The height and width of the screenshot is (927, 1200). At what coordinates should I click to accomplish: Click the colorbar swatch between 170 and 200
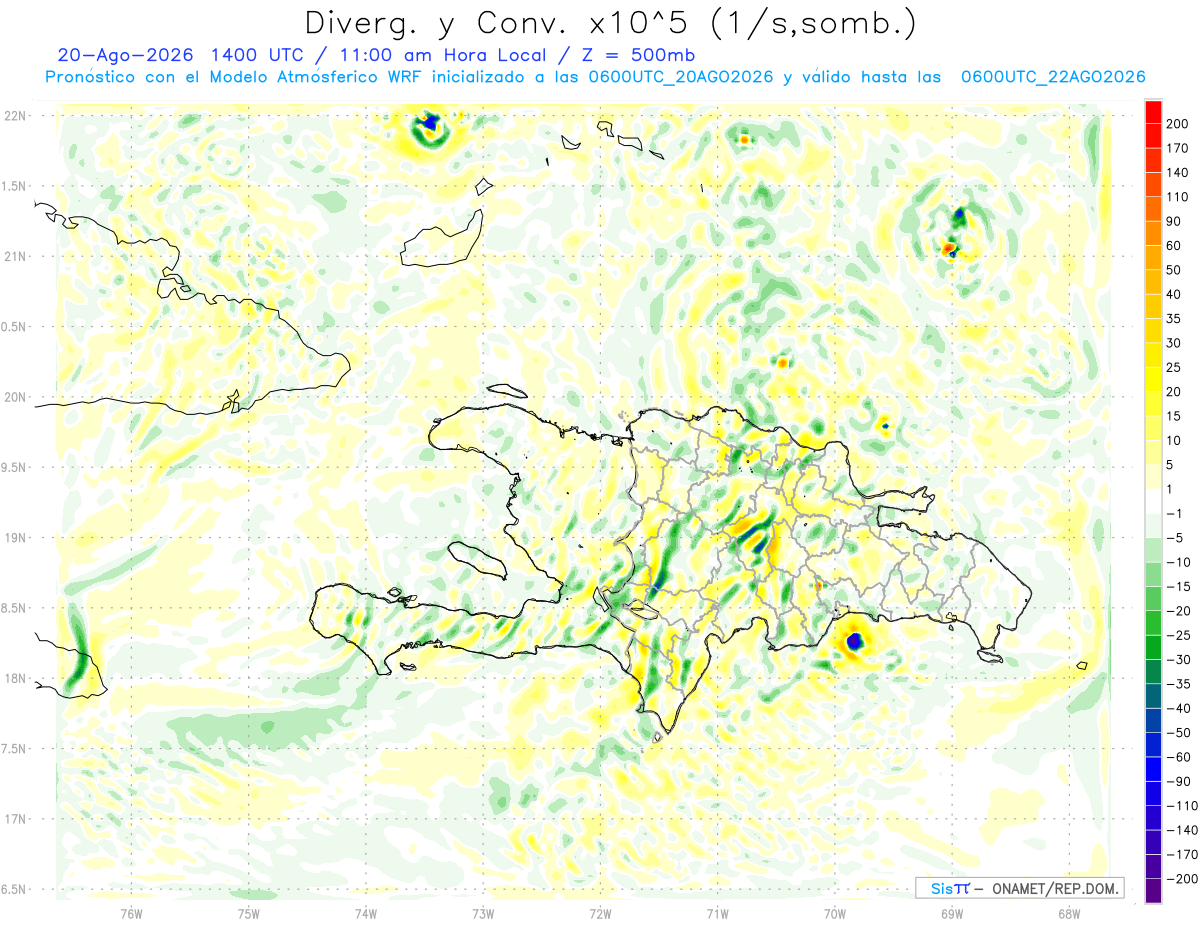pos(1153,135)
